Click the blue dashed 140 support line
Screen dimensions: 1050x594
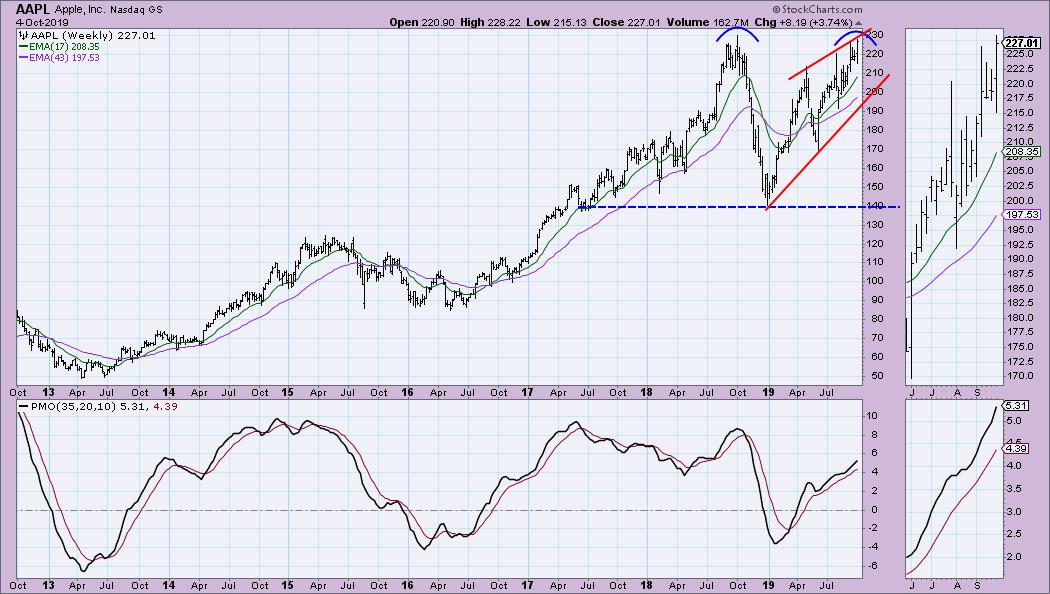tap(737, 207)
